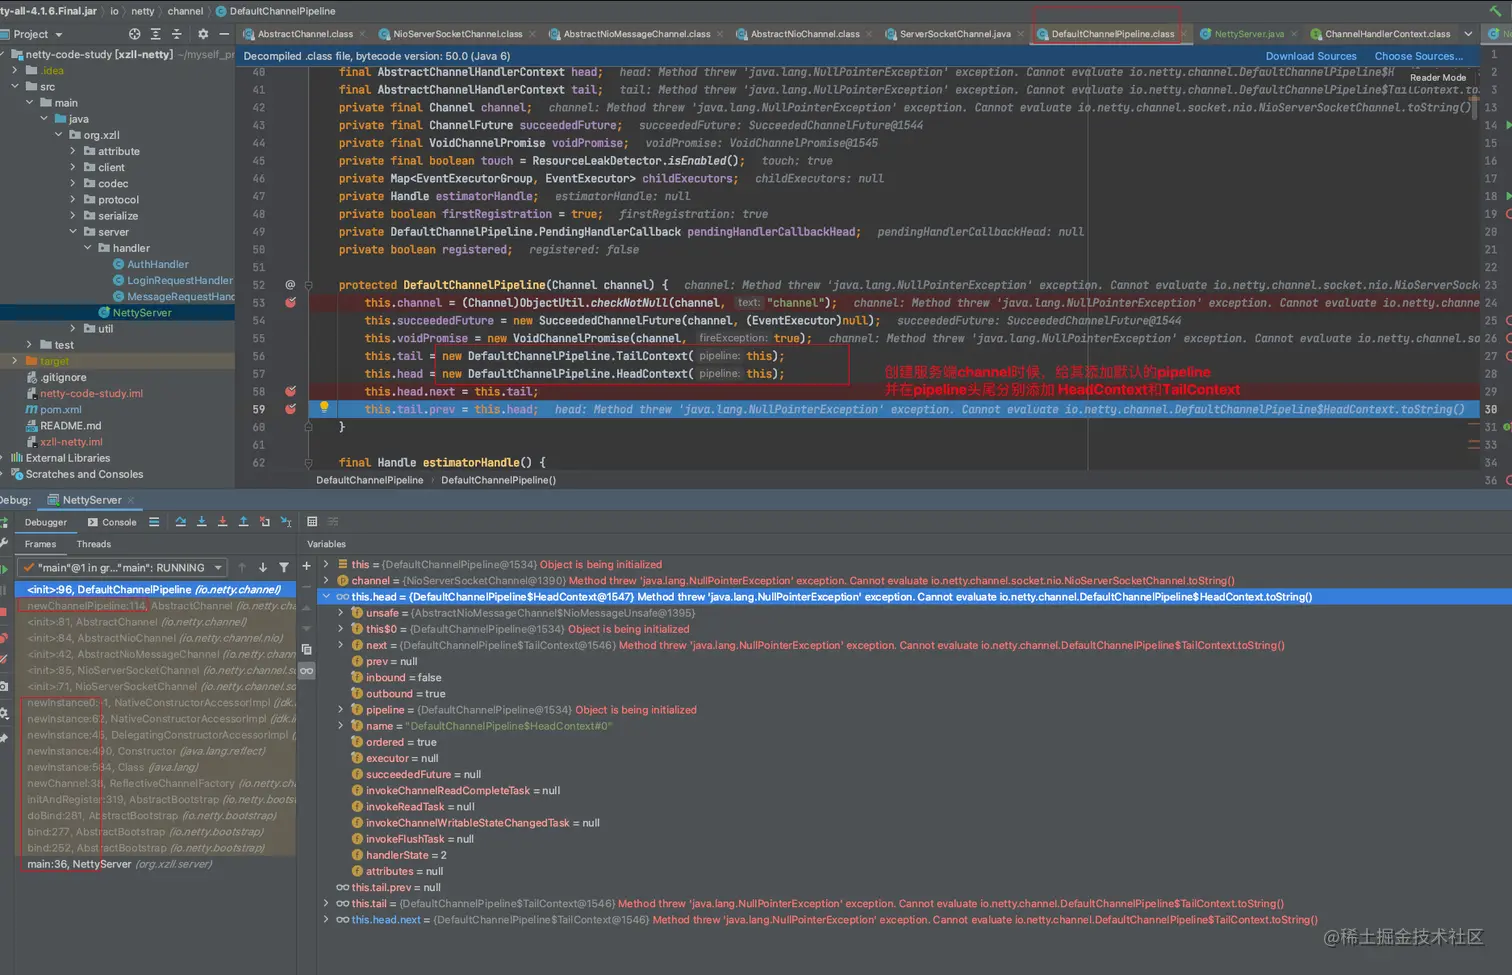The height and width of the screenshot is (975, 1512).
Task: Click the 'channel' breadcrumb in navigation bar
Action: tap(185, 11)
